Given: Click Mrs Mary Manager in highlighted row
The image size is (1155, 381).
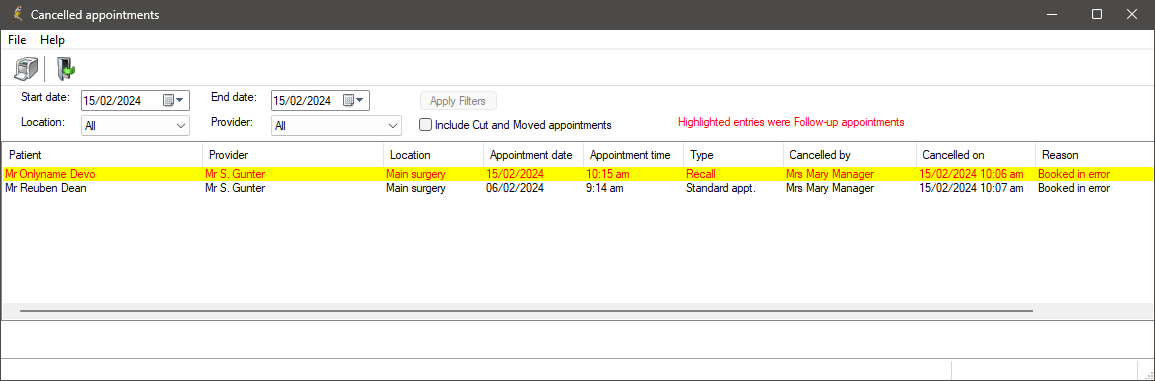Looking at the screenshot, I should [x=830, y=174].
